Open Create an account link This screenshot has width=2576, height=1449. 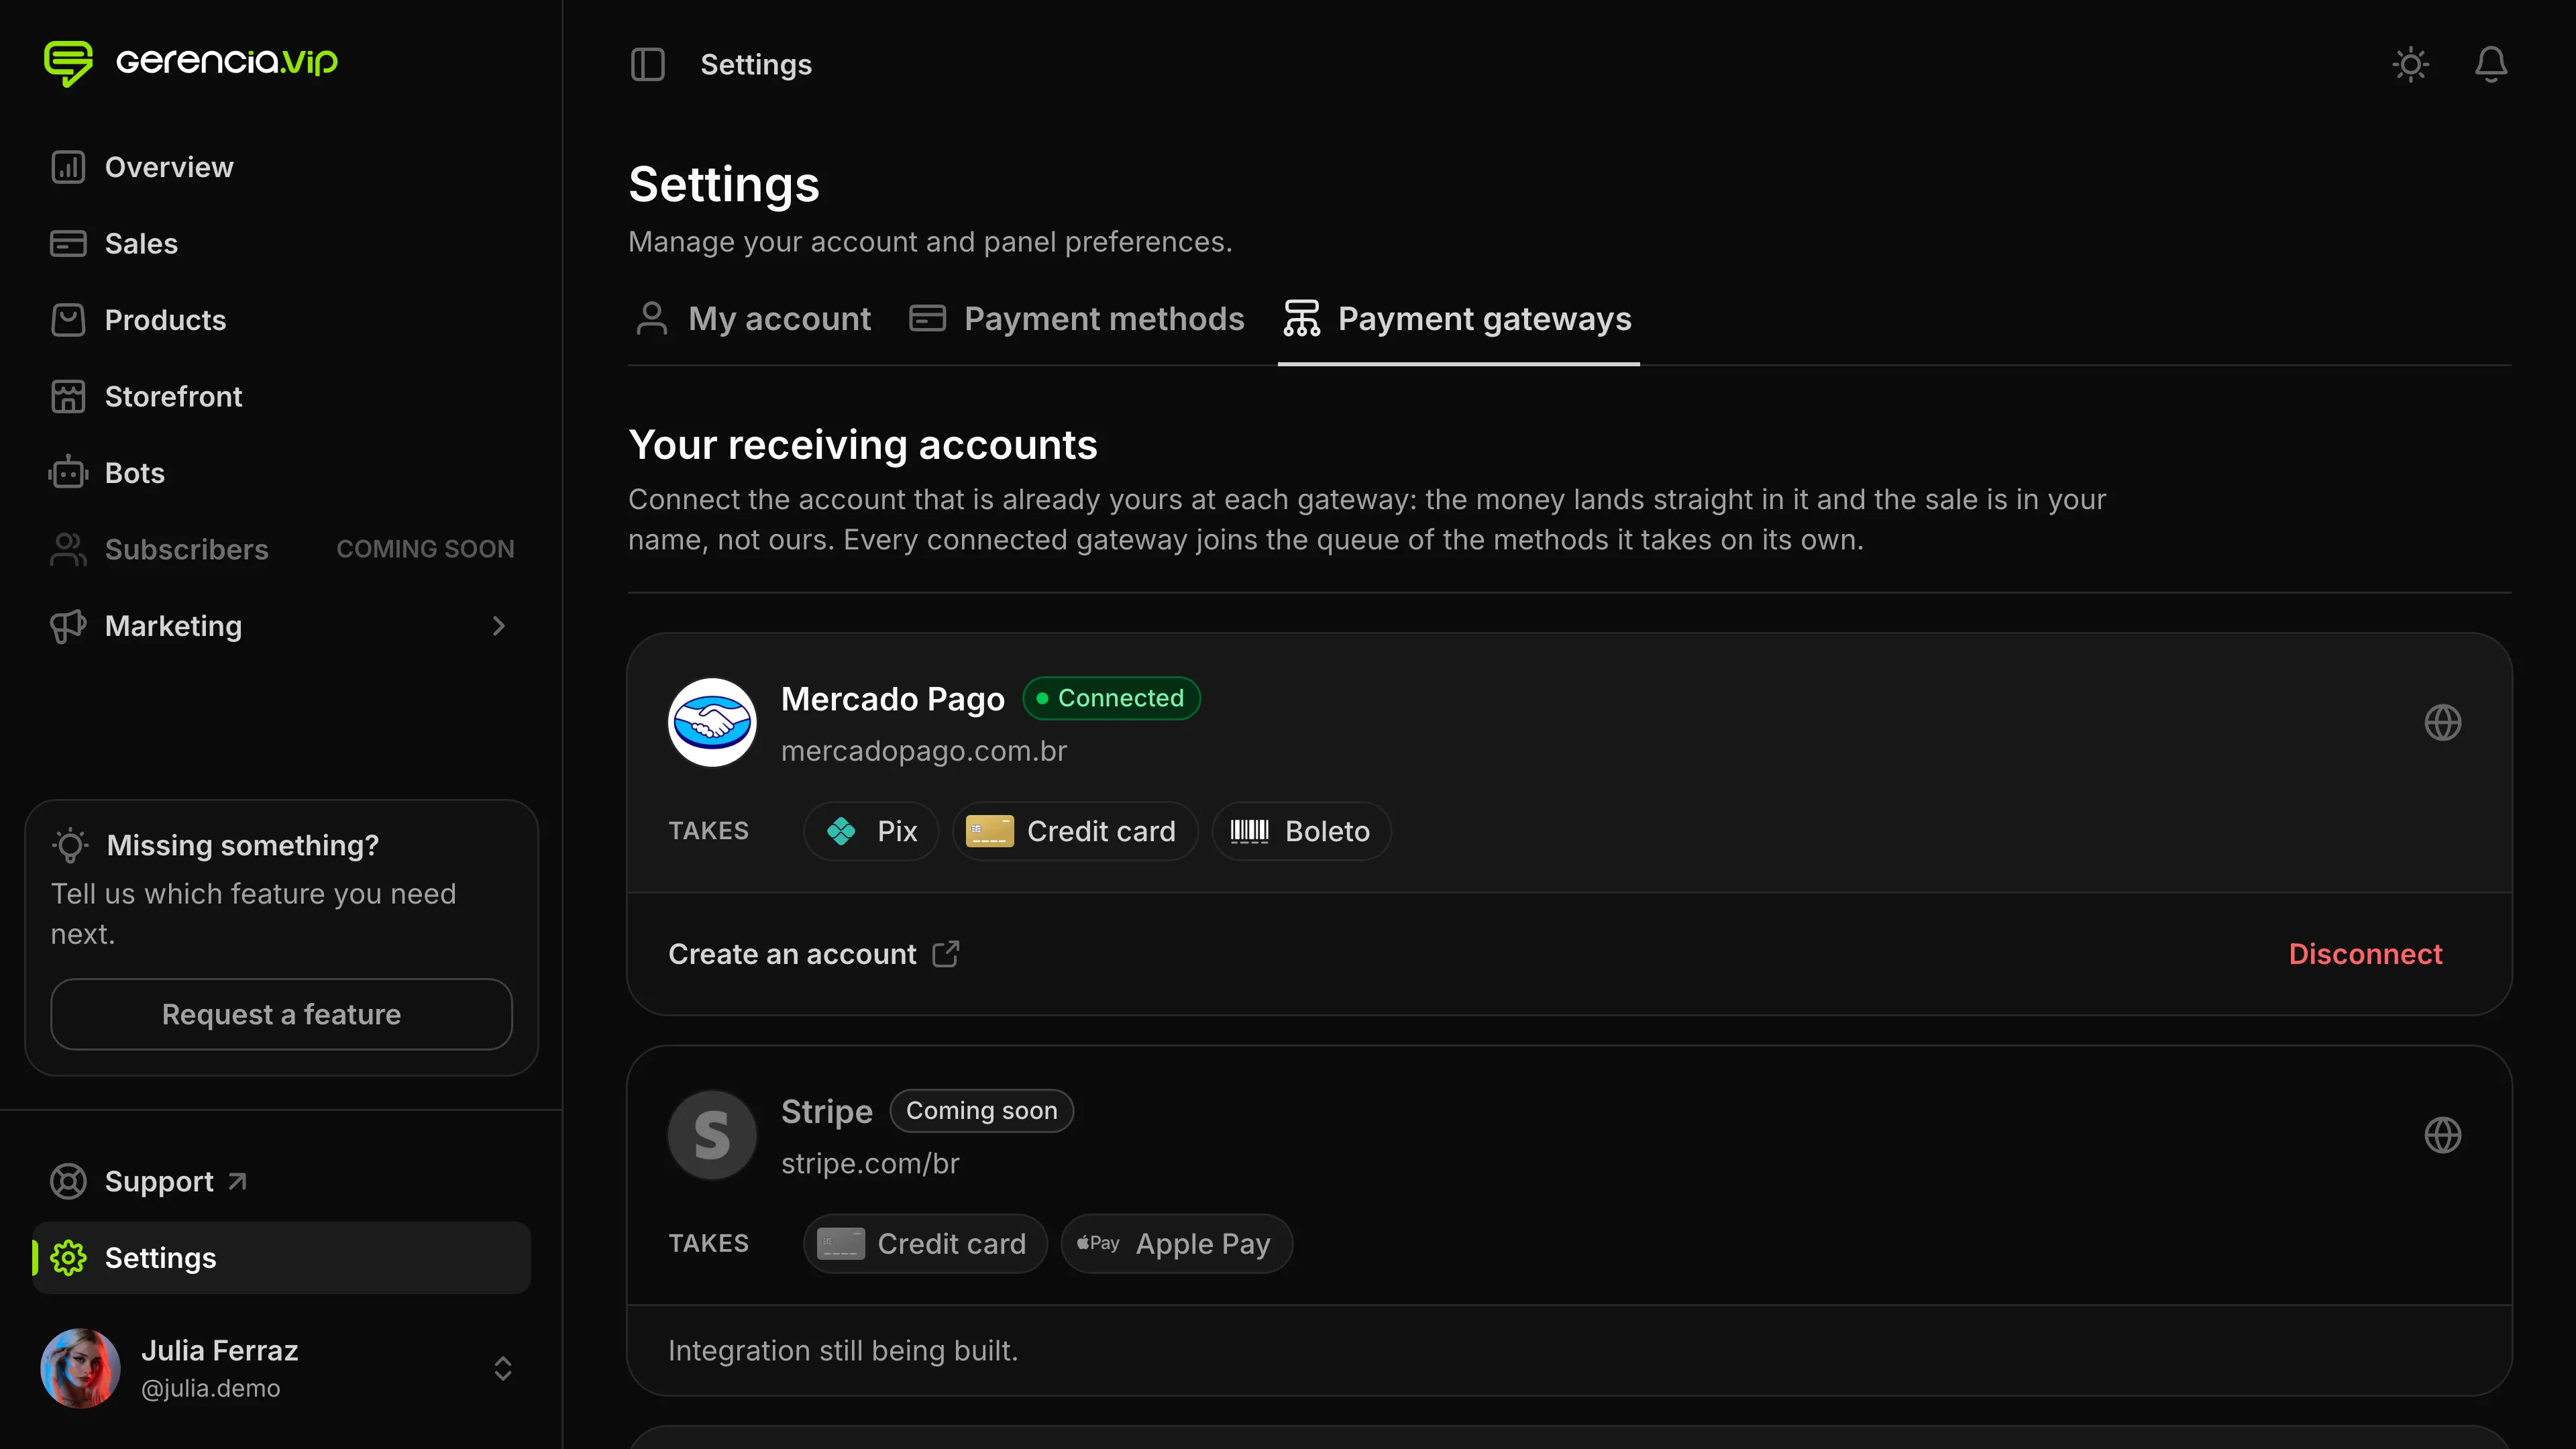pyautogui.click(x=813, y=954)
